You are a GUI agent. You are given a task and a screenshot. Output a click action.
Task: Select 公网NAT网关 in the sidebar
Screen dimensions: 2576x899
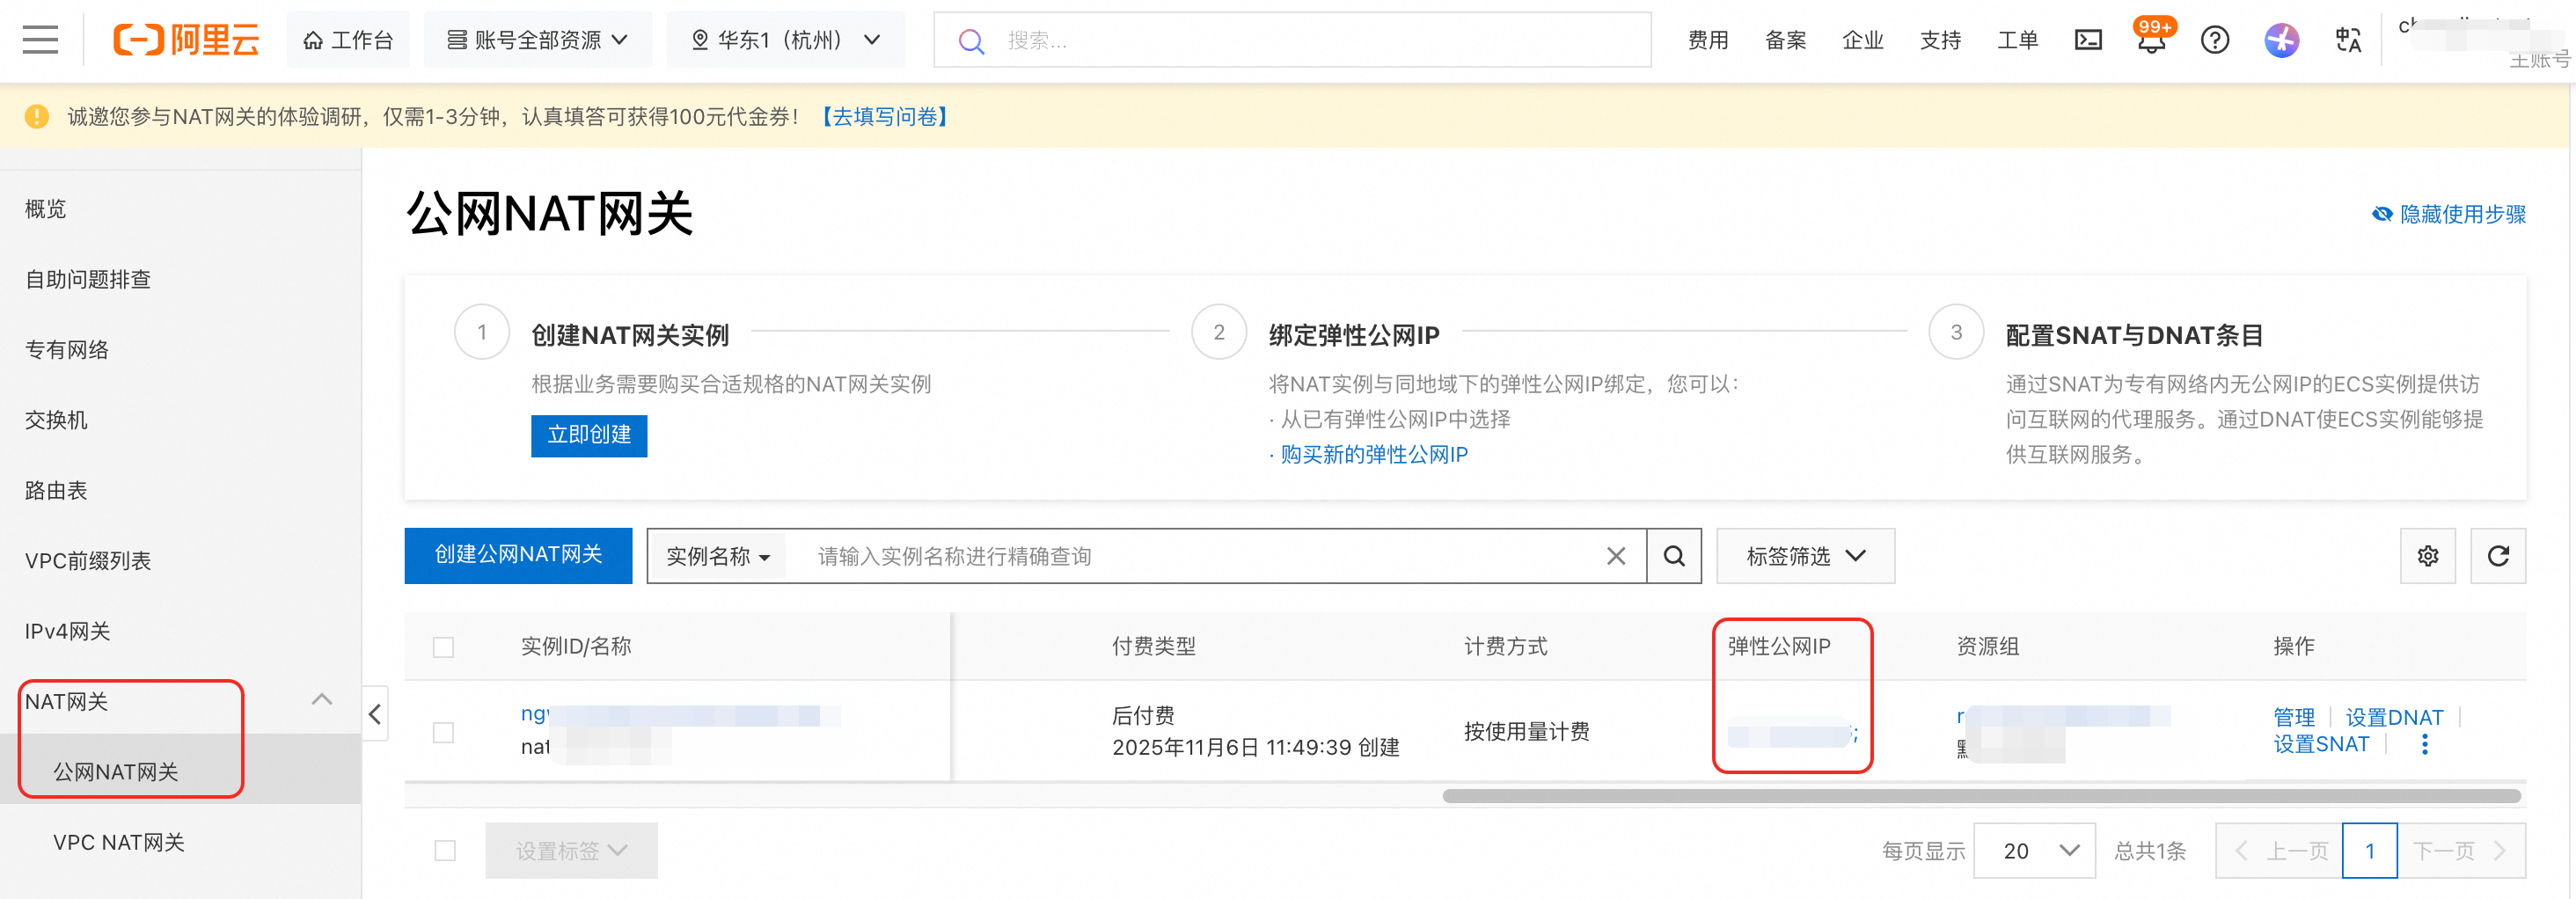coord(115,772)
